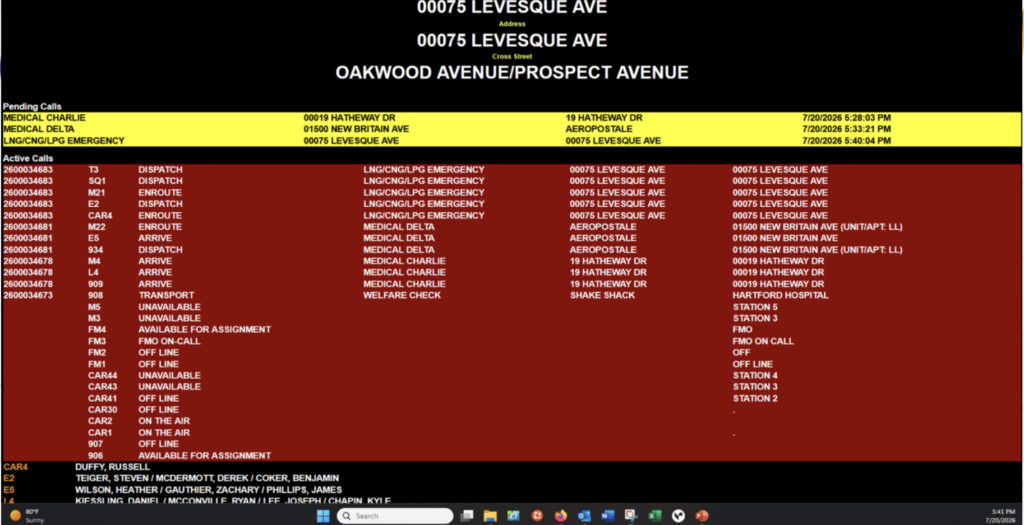Click unit SQ1 in Active Calls

[x=97, y=181]
